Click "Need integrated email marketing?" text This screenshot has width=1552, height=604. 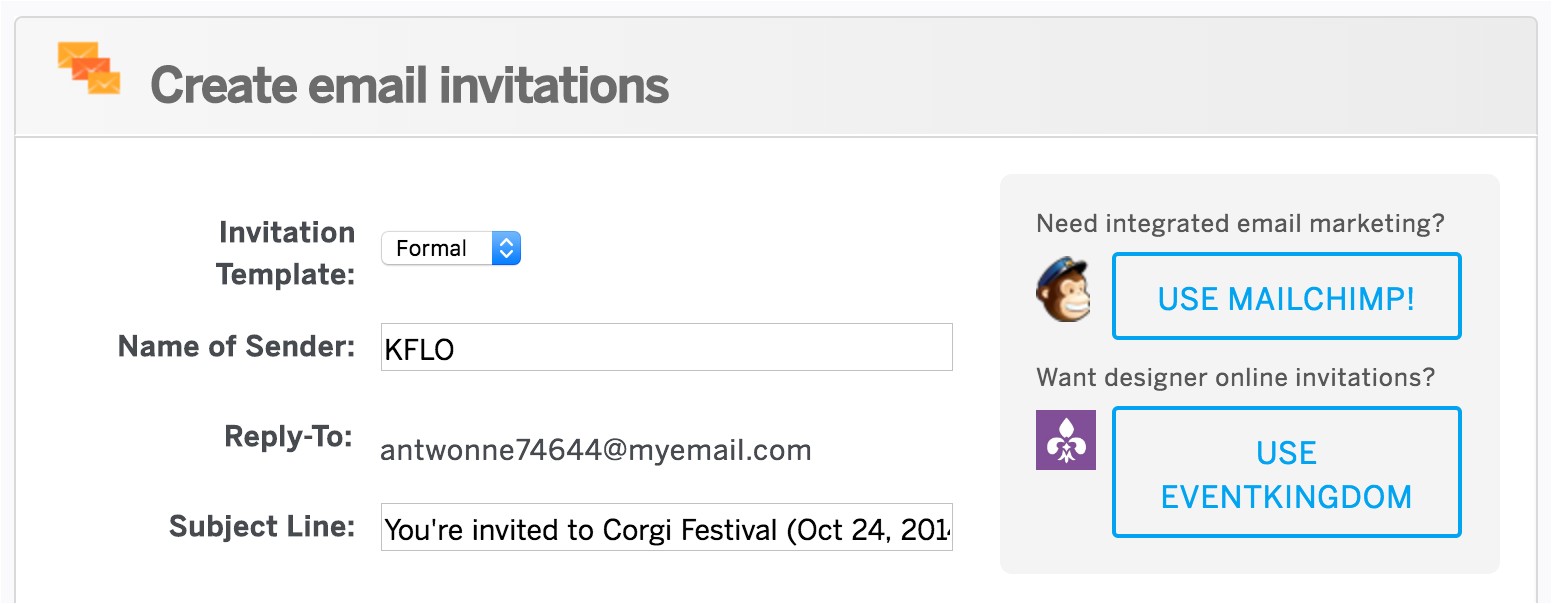click(x=1240, y=223)
